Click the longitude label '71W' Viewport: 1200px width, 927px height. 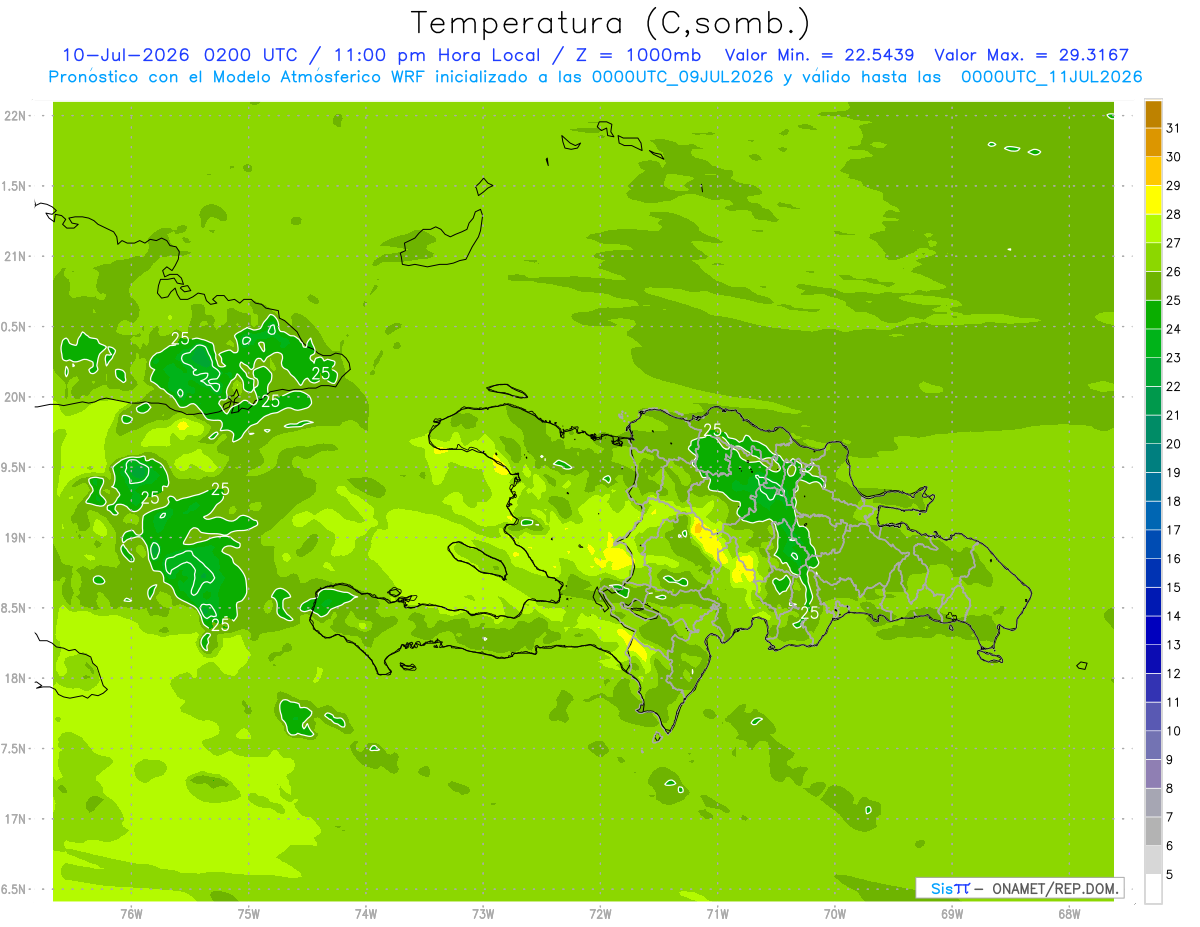(717, 914)
